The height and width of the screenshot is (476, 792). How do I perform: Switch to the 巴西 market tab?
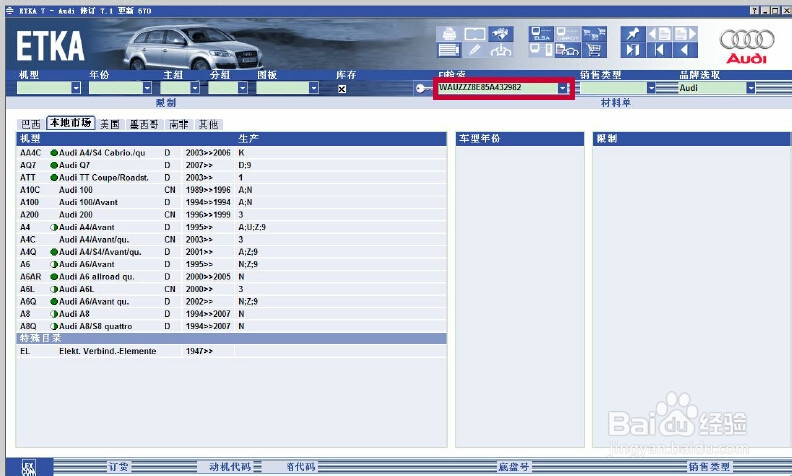(x=30, y=124)
